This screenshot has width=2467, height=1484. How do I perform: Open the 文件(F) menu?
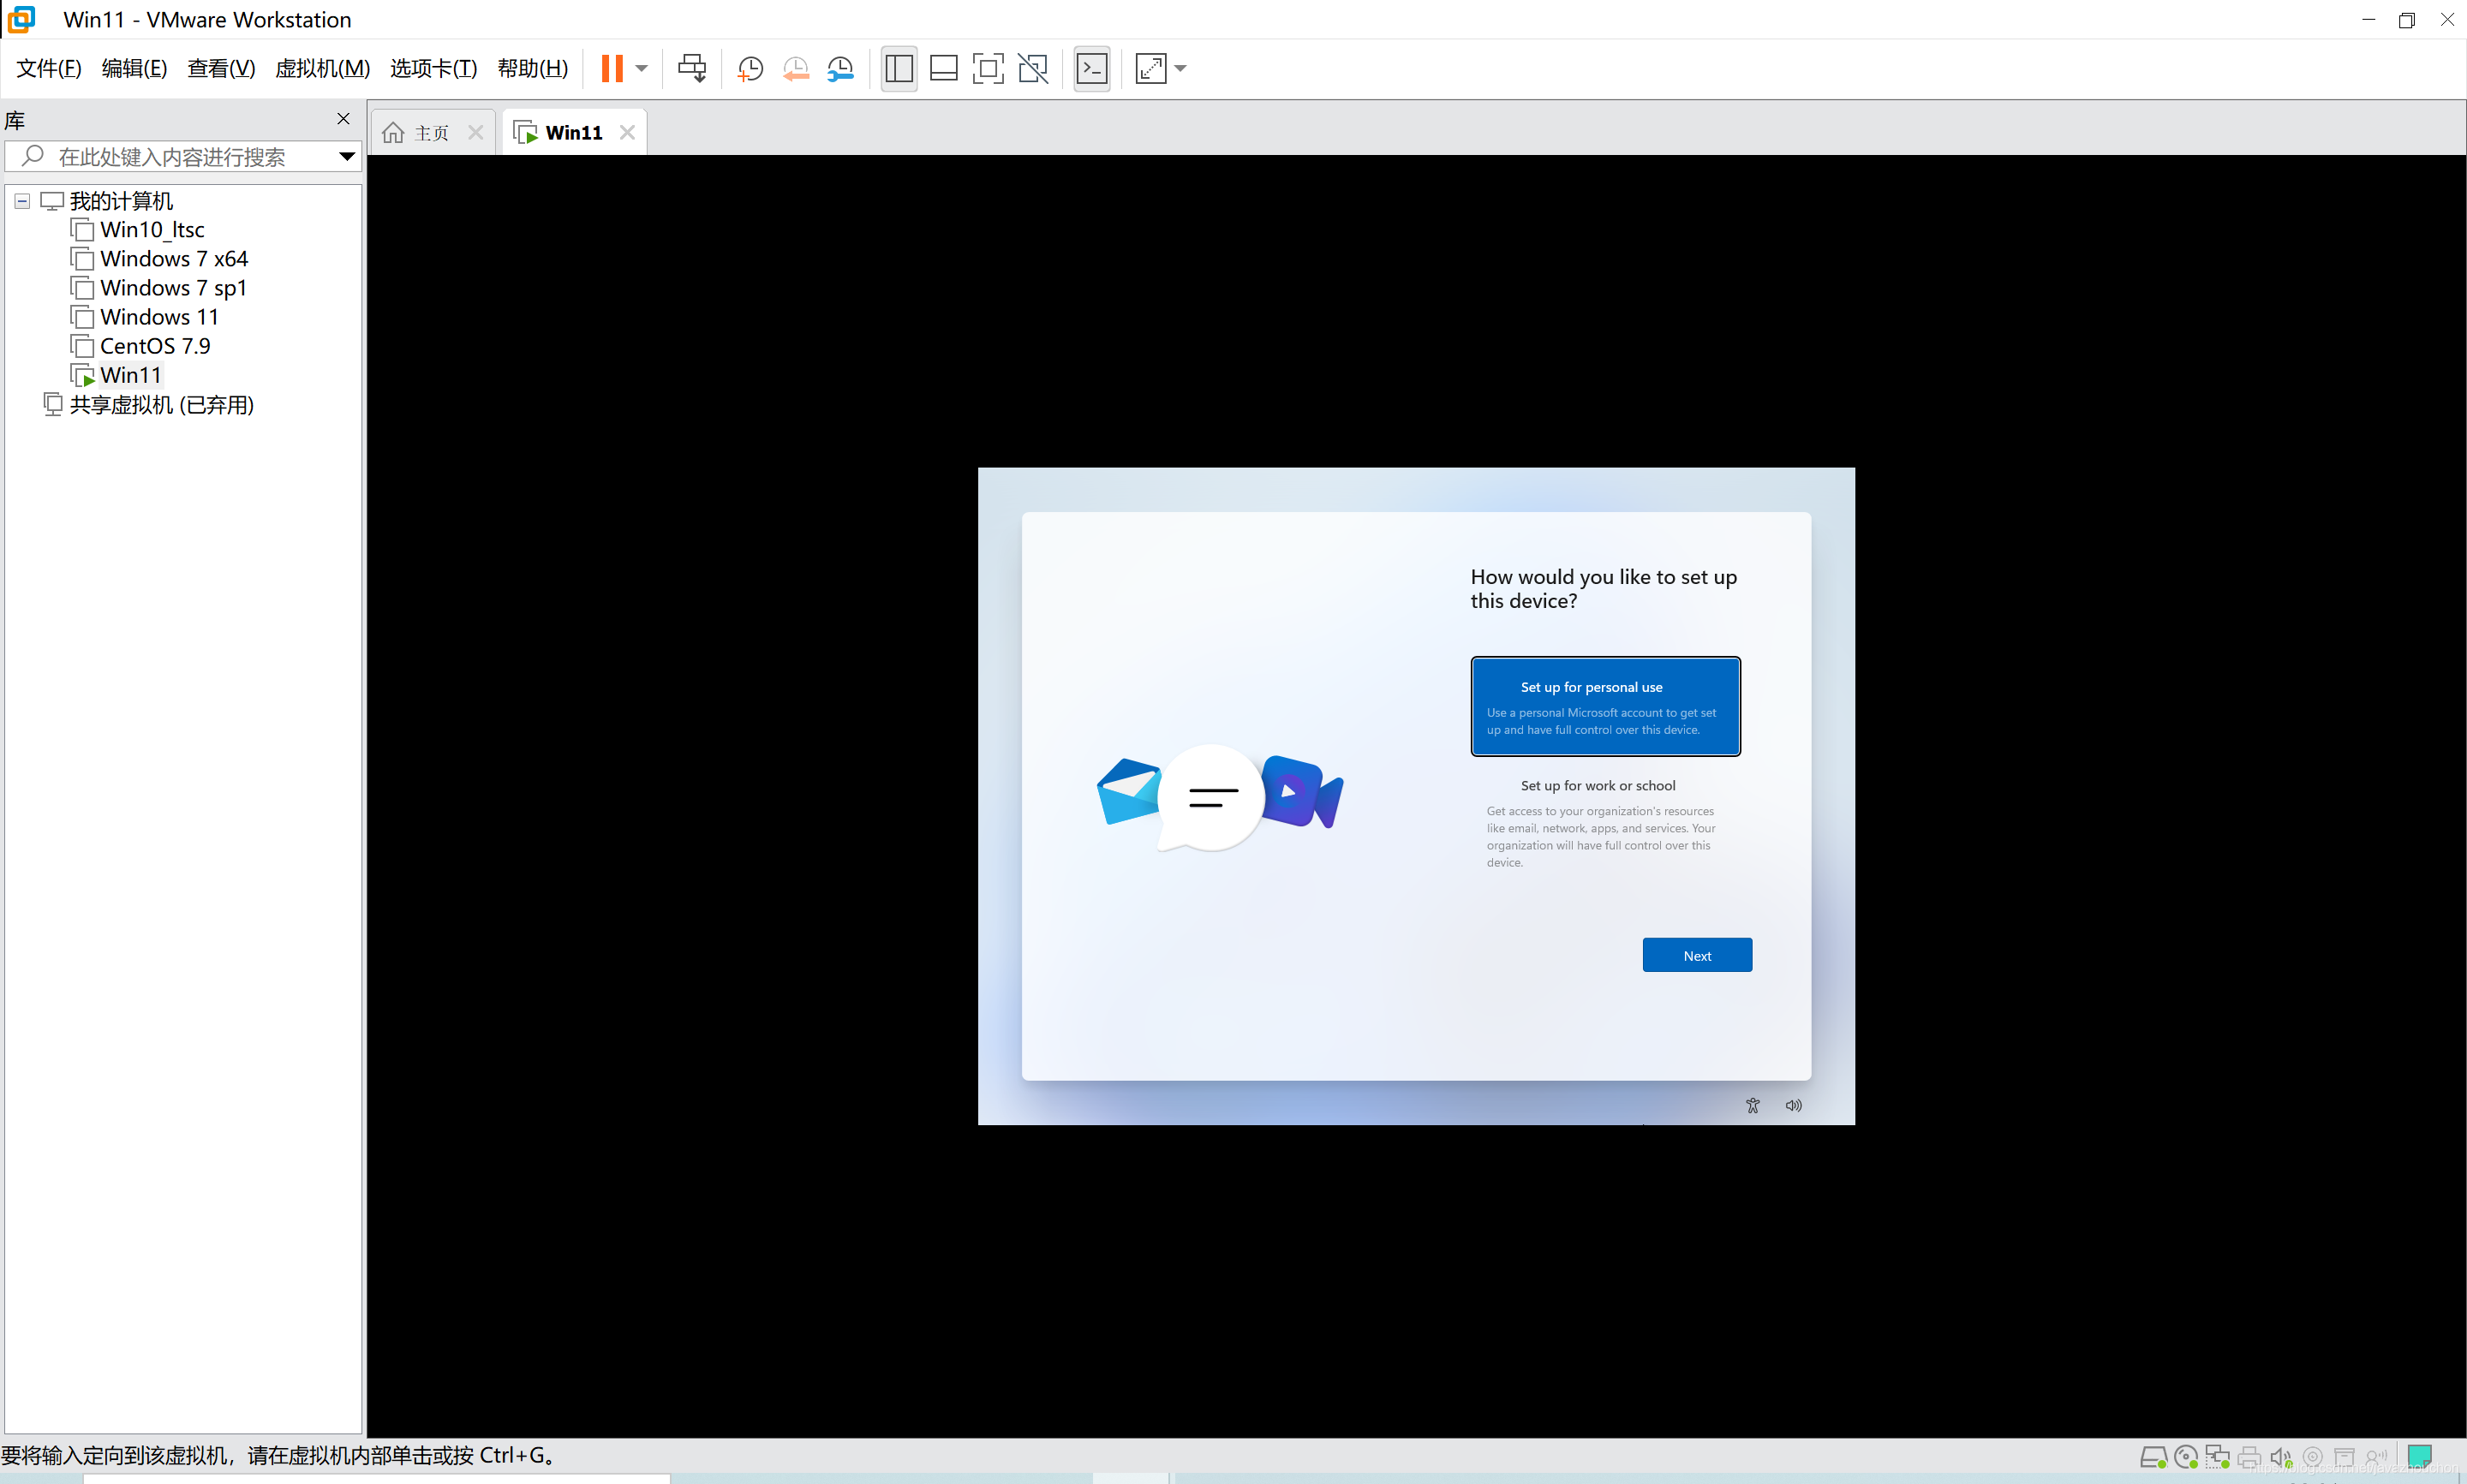tap(49, 68)
